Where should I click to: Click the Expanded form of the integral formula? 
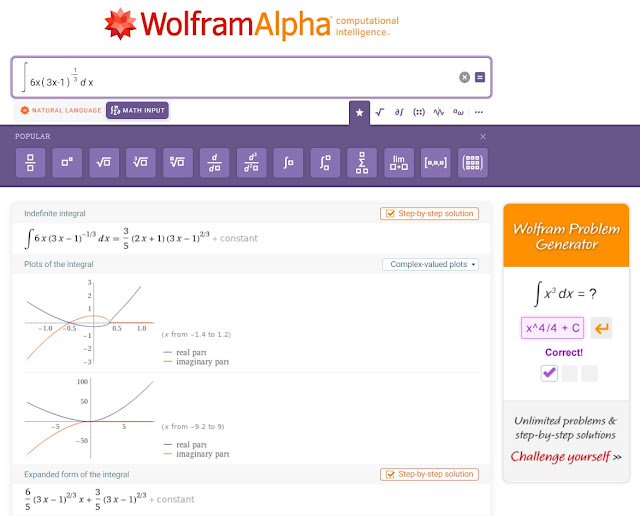109,499
